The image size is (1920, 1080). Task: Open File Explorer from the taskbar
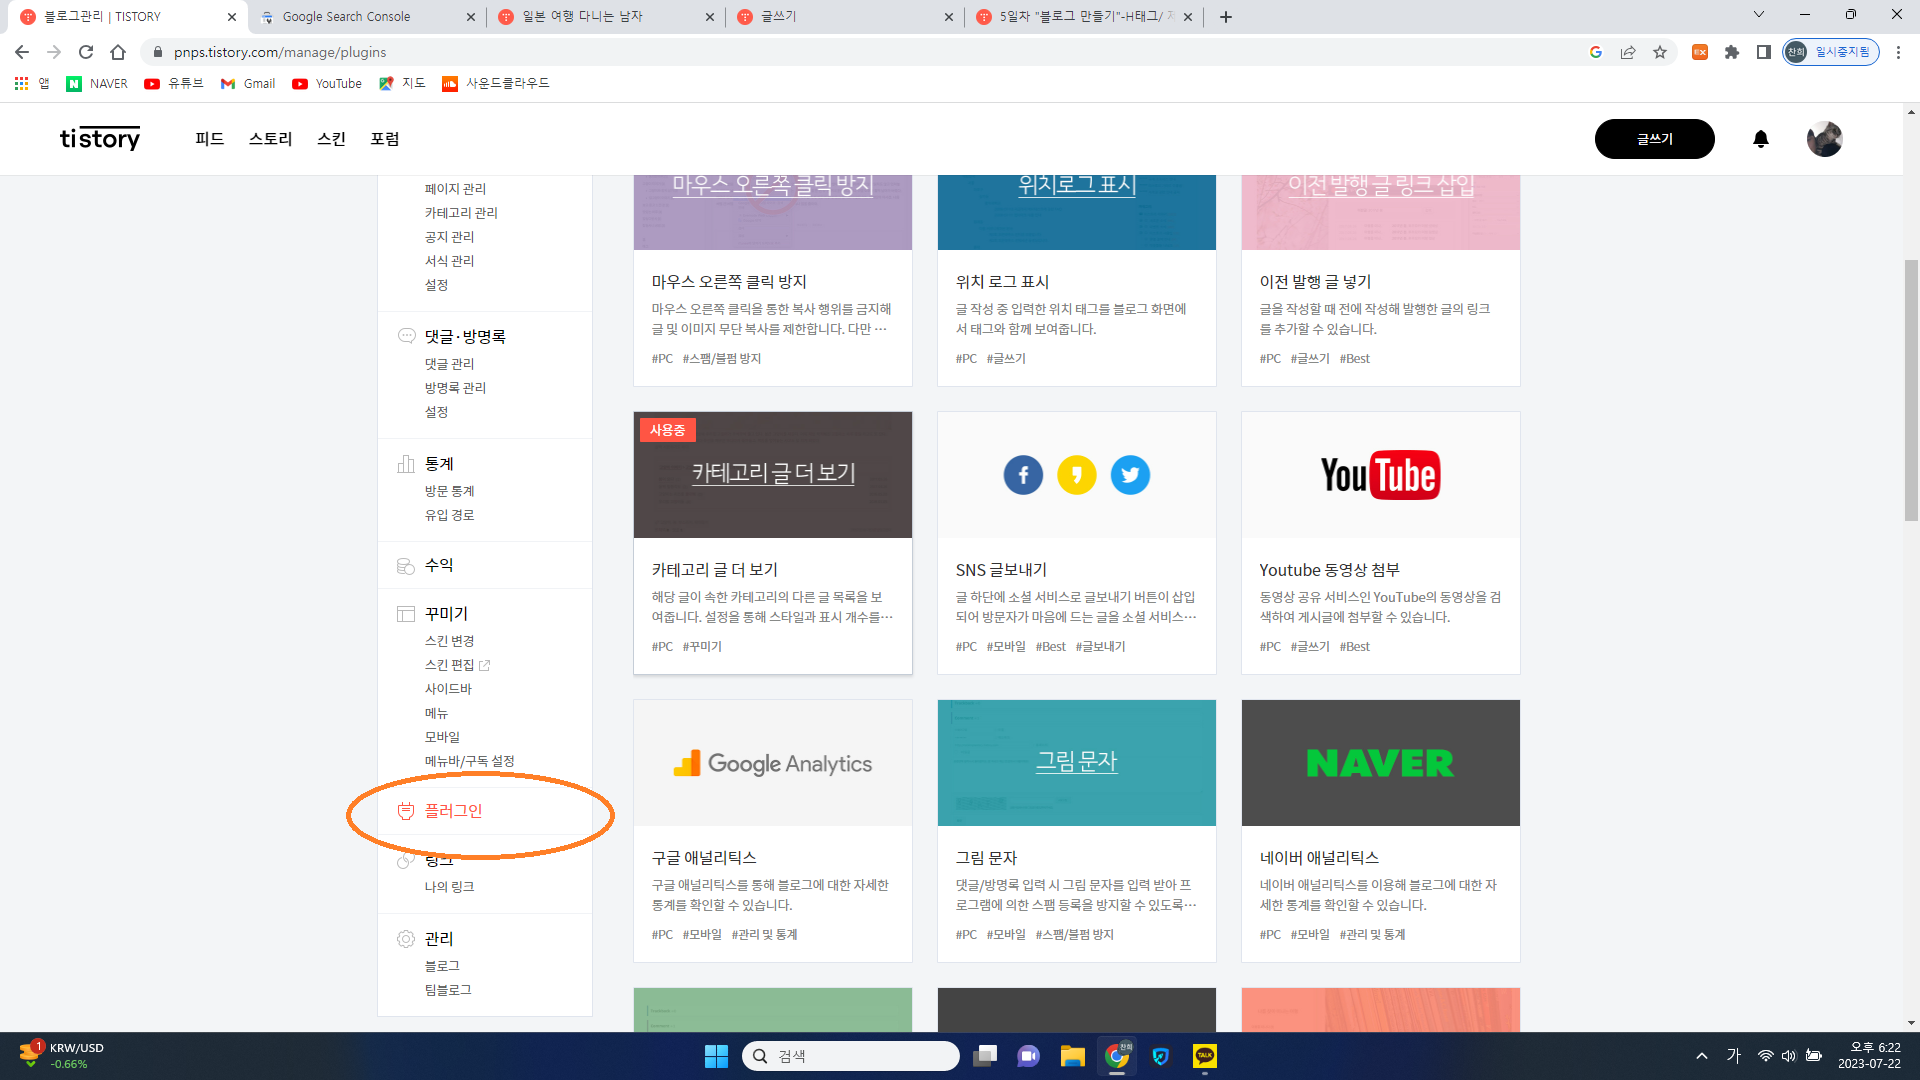[x=1073, y=1056]
